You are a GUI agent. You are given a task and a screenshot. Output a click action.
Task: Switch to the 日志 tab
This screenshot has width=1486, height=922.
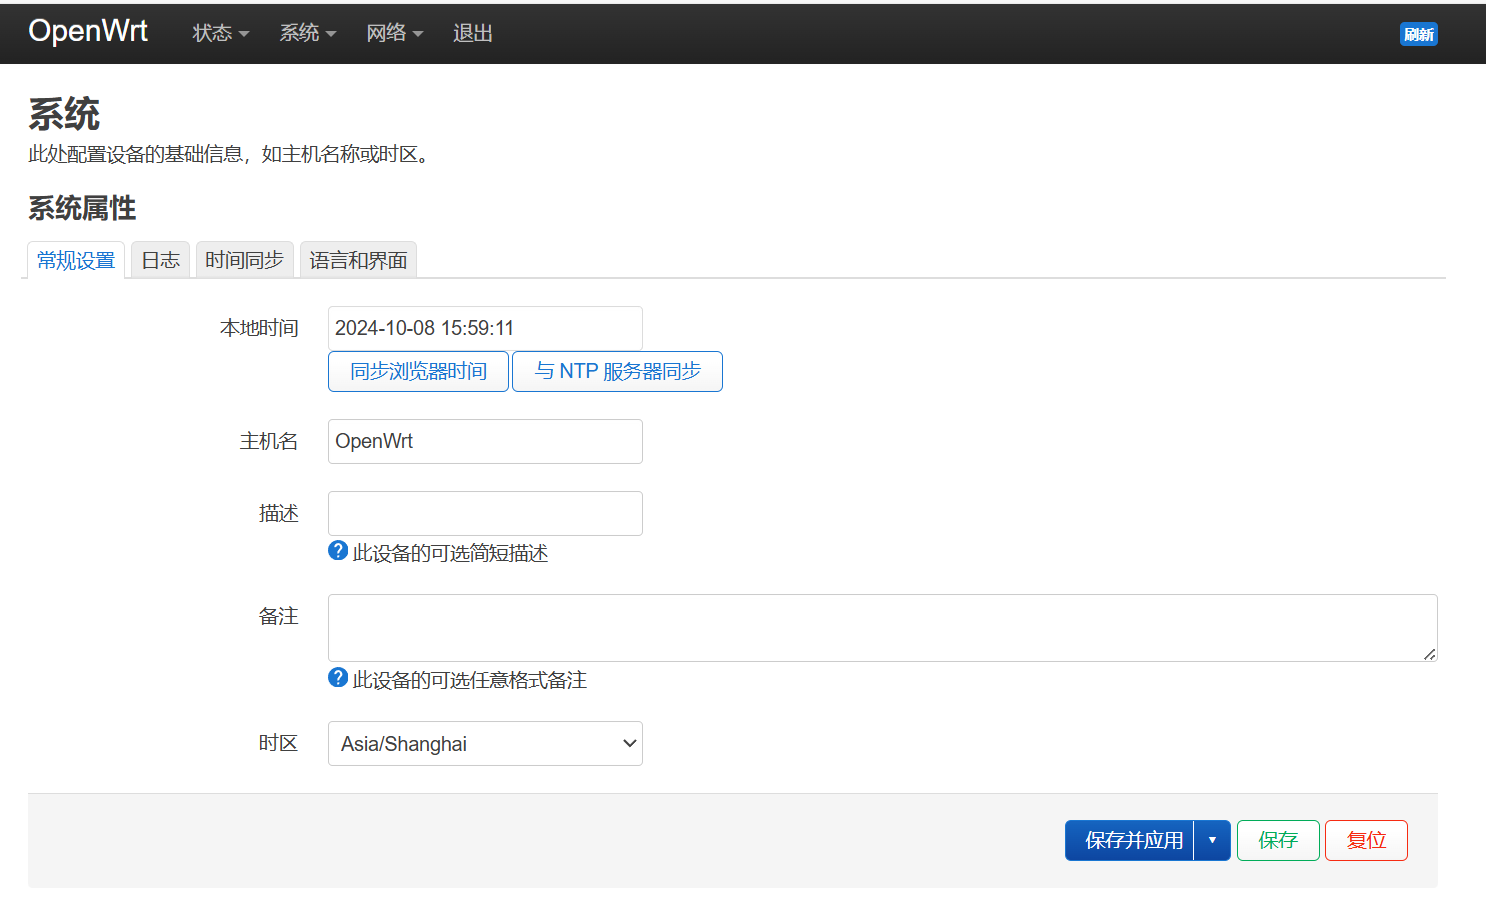pyautogui.click(x=161, y=260)
